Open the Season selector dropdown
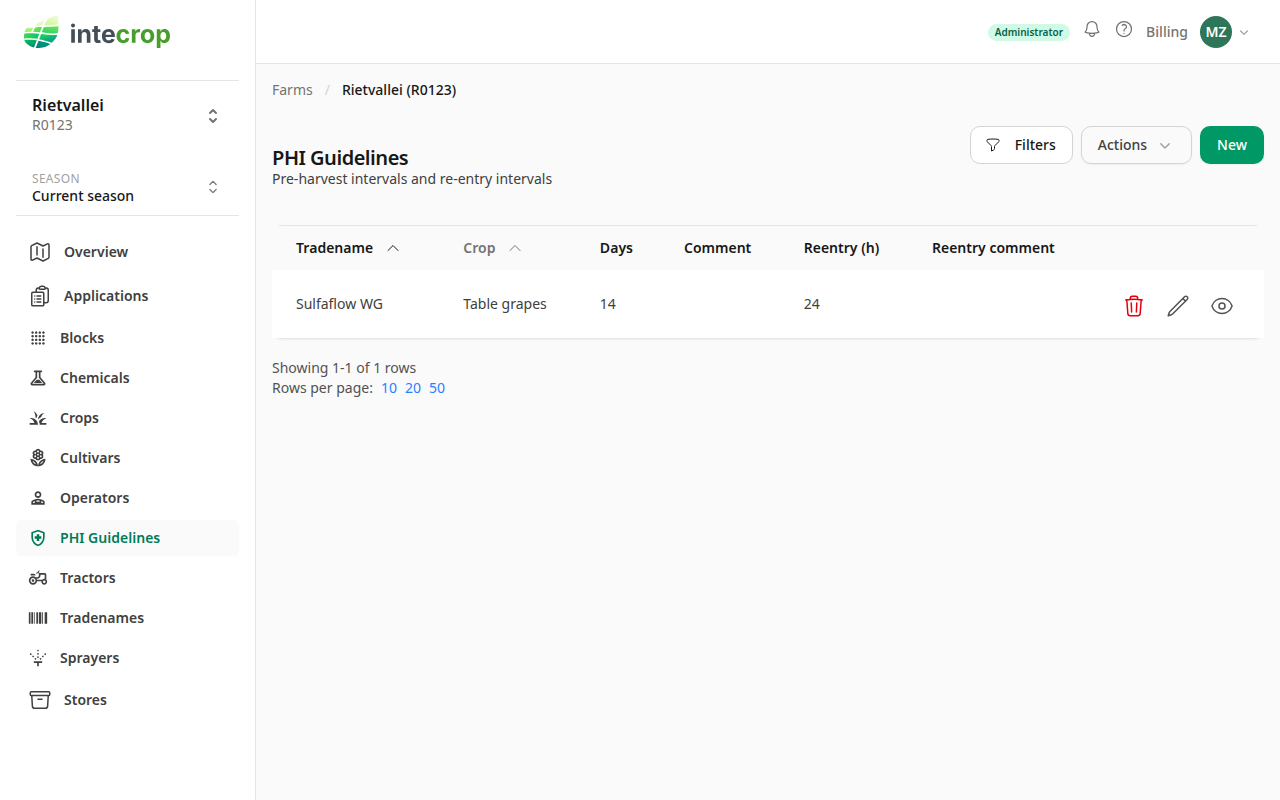Viewport: 1280px width, 800px height. (127, 187)
